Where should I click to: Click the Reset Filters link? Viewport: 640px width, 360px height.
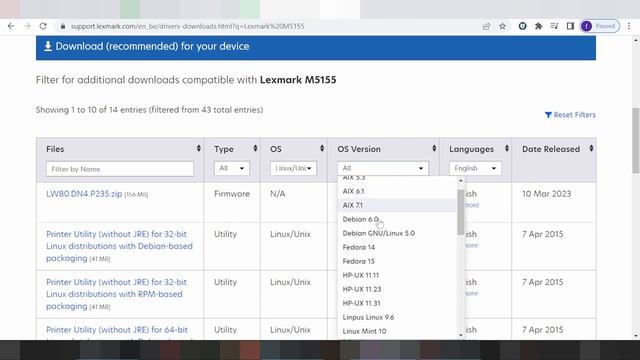[570, 115]
